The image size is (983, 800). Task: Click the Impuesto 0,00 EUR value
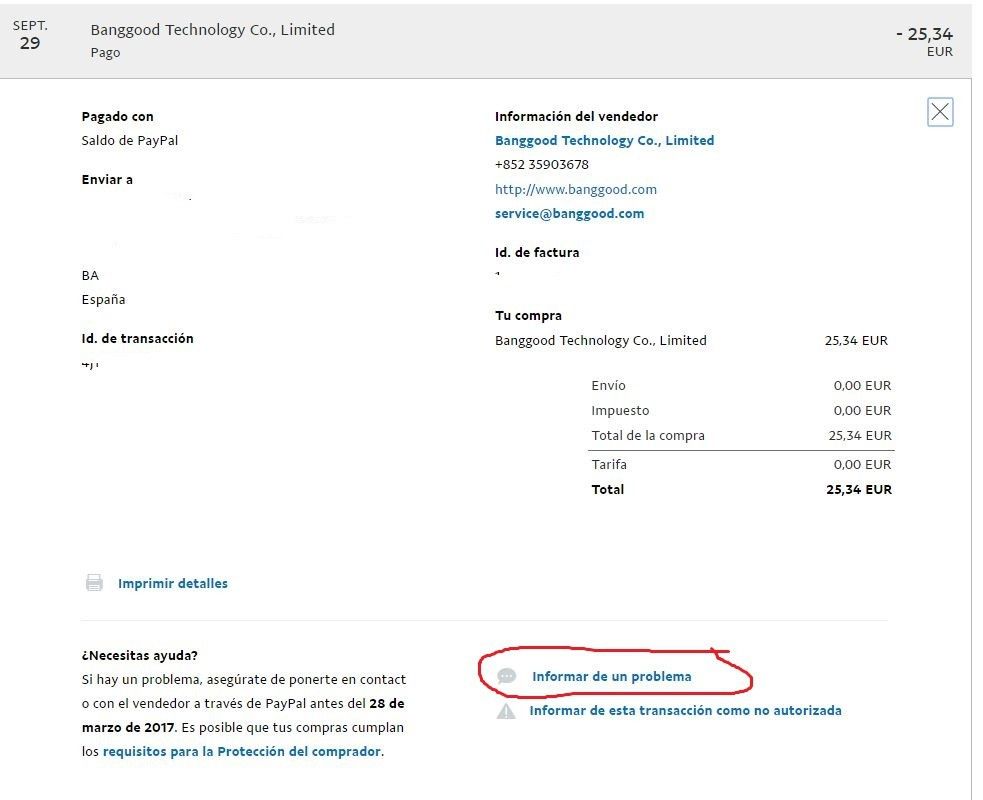[x=862, y=411]
